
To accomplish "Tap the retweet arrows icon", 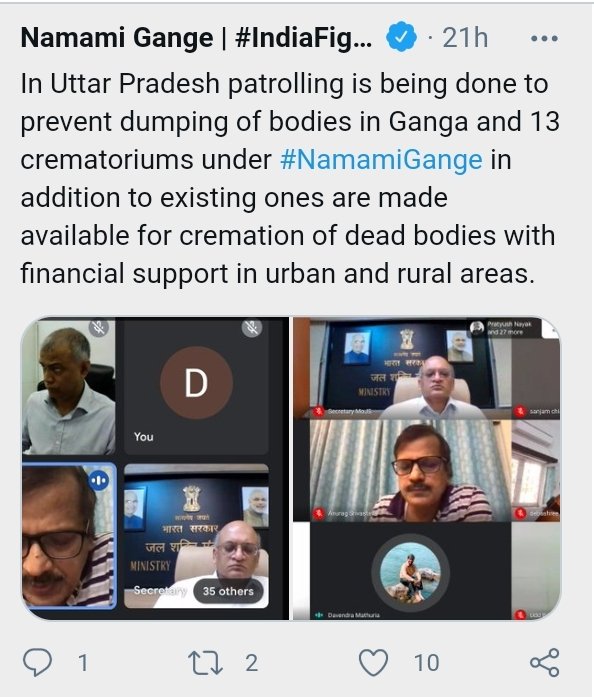I will pyautogui.click(x=205, y=663).
